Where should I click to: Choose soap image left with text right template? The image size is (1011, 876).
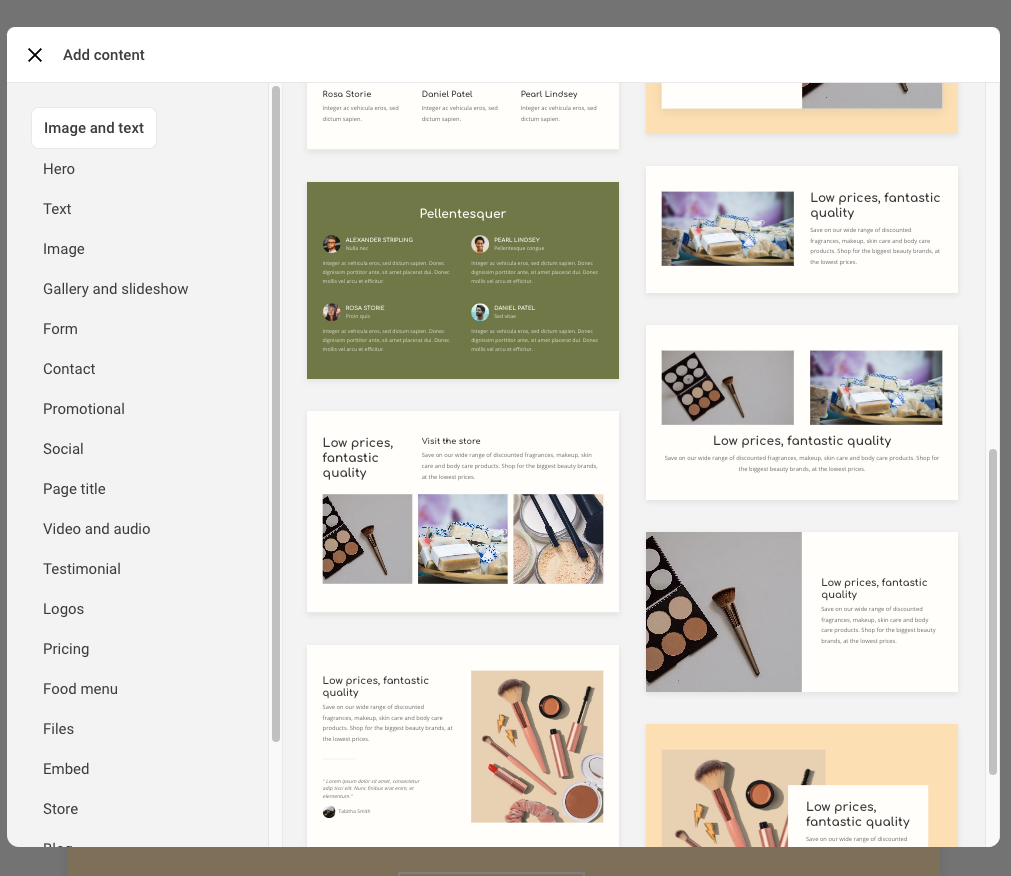(802, 229)
